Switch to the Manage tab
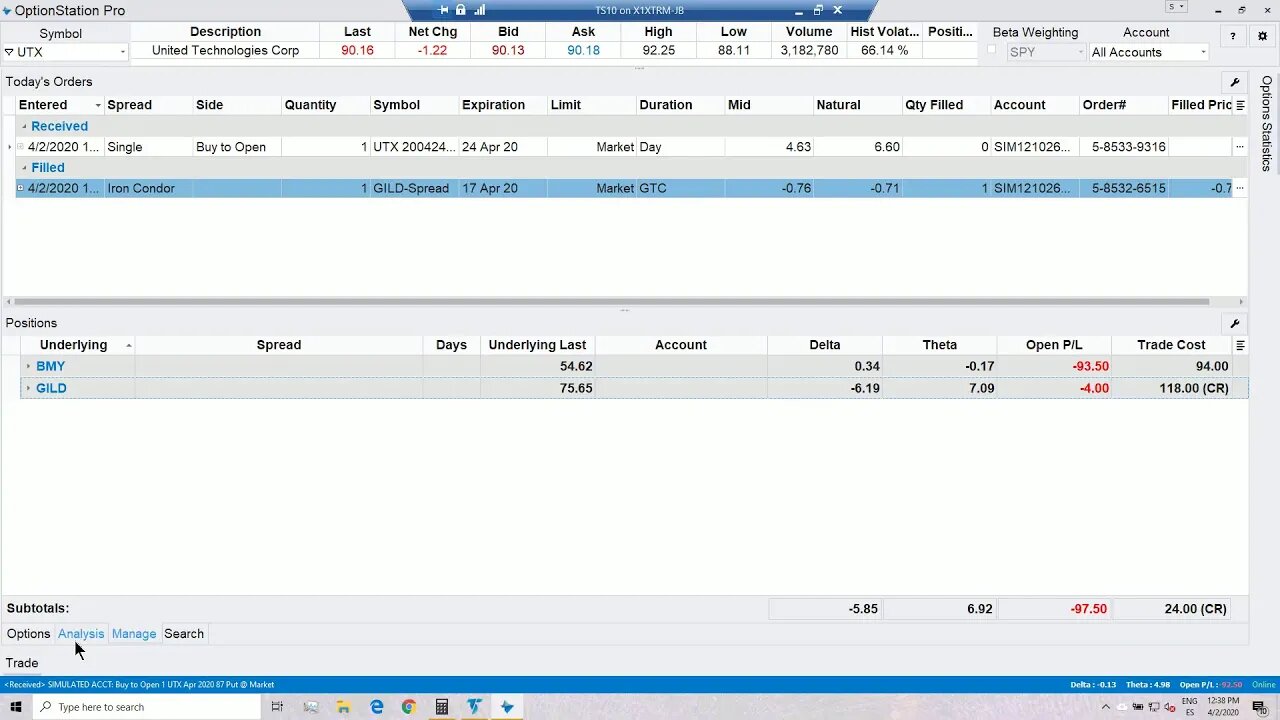1280x720 pixels. tap(134, 634)
